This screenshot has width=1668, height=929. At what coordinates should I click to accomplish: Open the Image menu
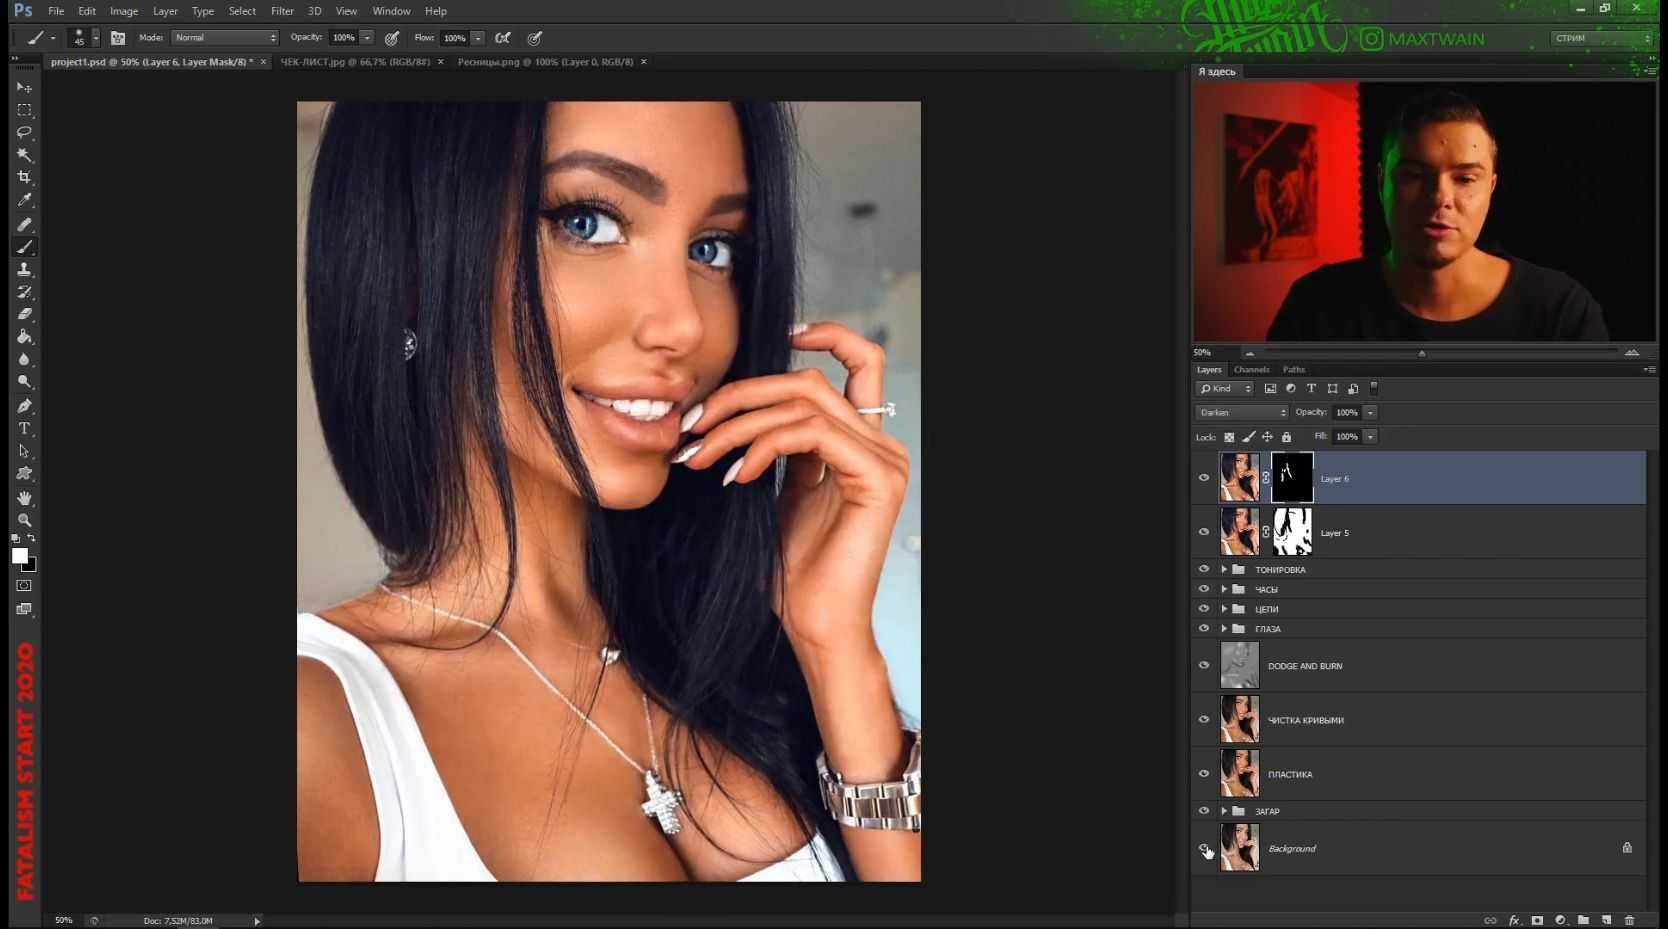pyautogui.click(x=124, y=11)
